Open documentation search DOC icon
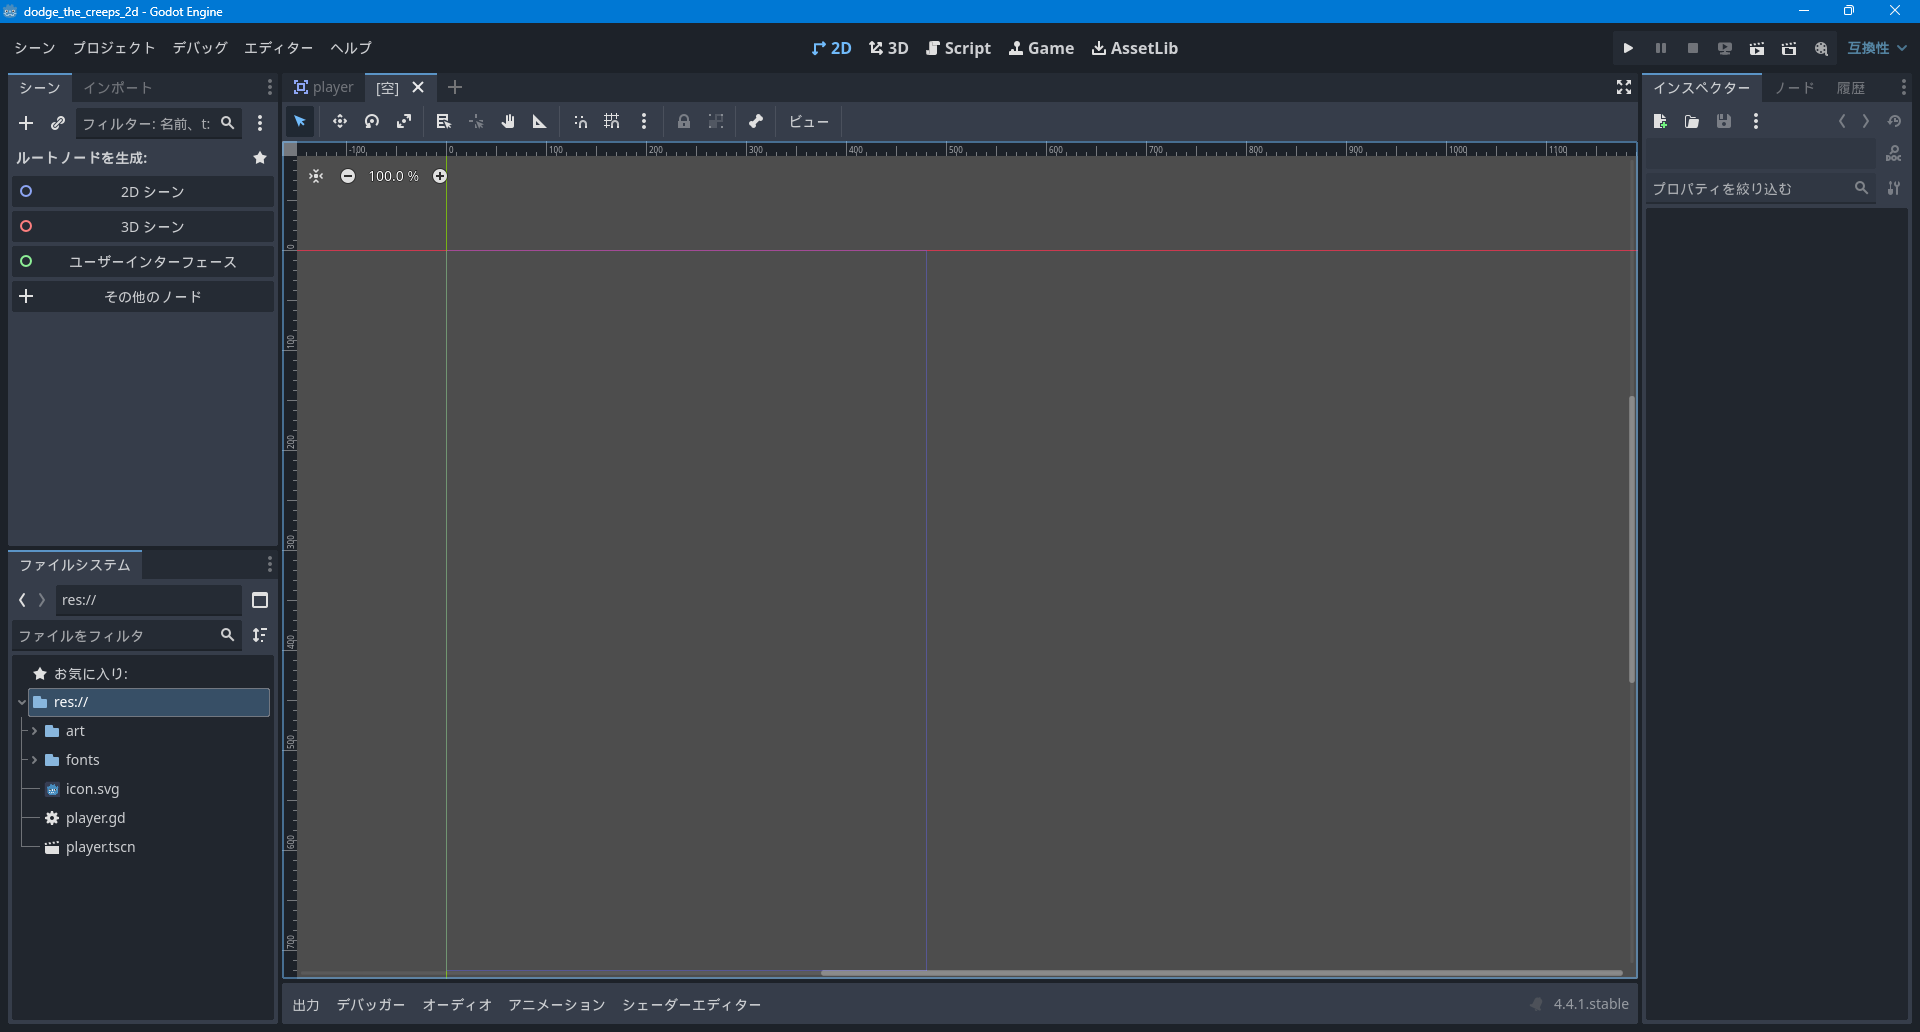The width and height of the screenshot is (1920, 1032). coord(1894,154)
